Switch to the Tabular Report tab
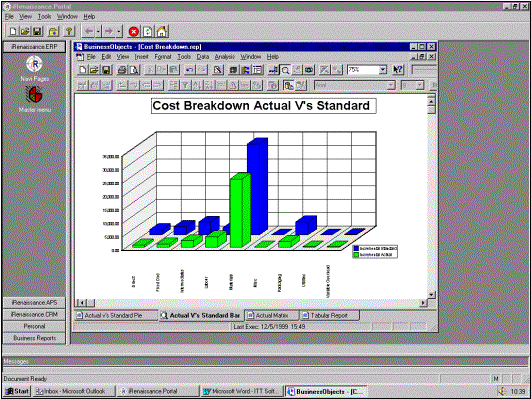The width and height of the screenshot is (531, 399). (x=329, y=316)
